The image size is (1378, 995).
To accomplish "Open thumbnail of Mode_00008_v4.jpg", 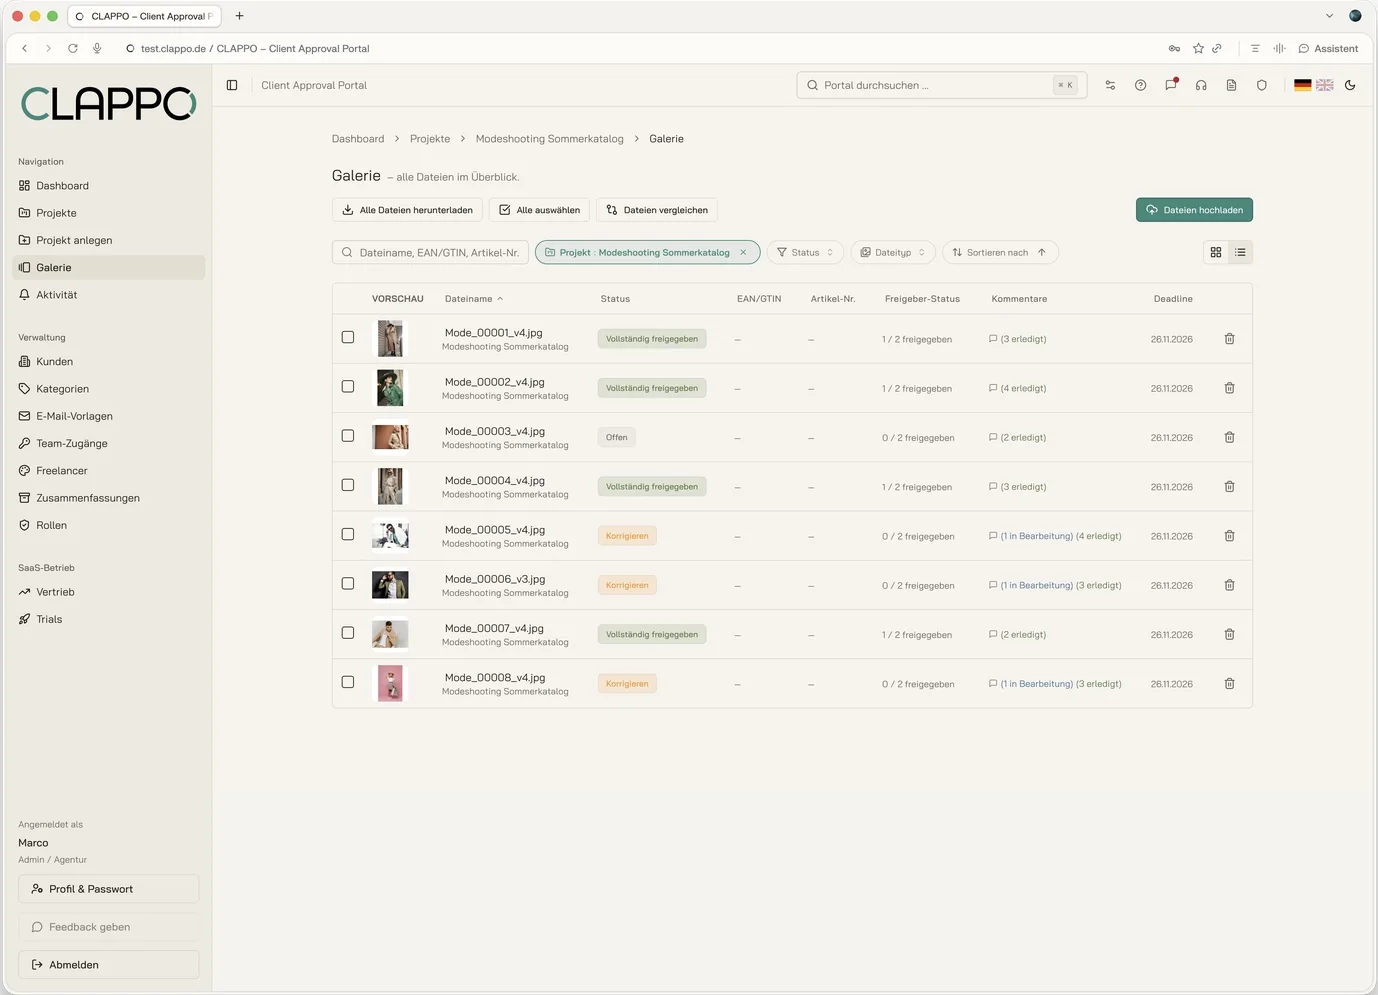I will (390, 684).
